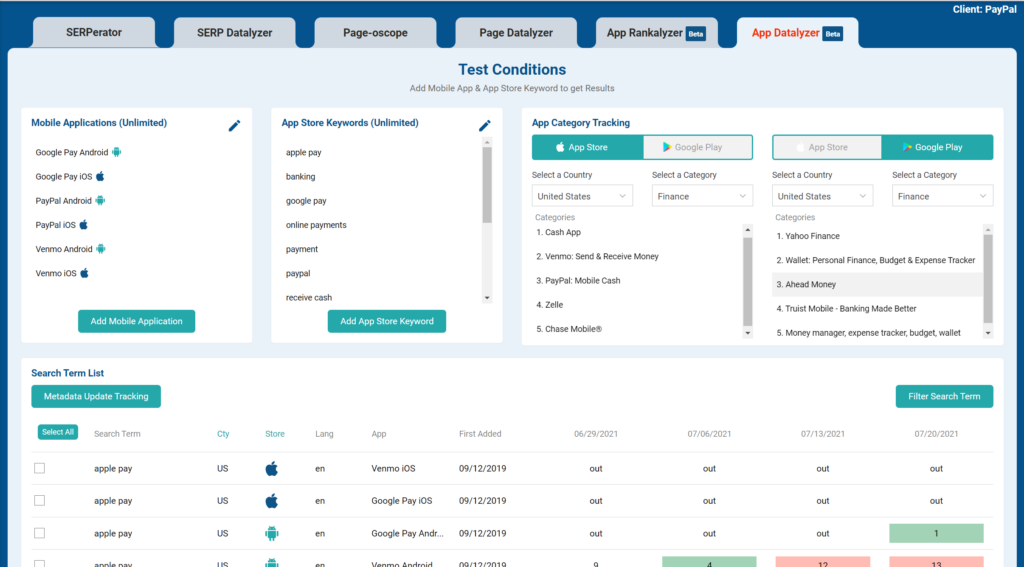Click down arrow of Google Play categories scrollbar

[988, 333]
